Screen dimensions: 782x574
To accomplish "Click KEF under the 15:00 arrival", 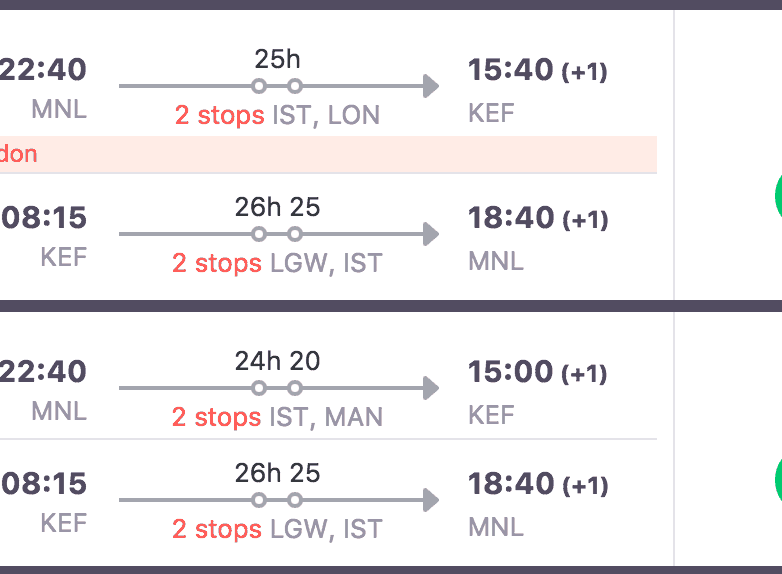I will [491, 414].
